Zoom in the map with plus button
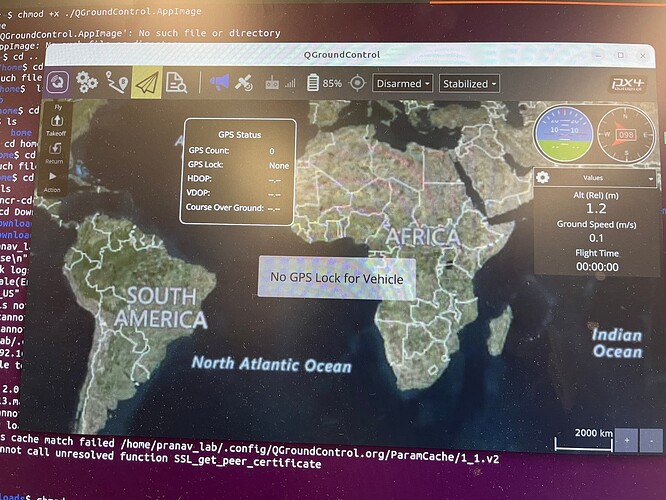This screenshot has width=666, height=500. [626, 441]
